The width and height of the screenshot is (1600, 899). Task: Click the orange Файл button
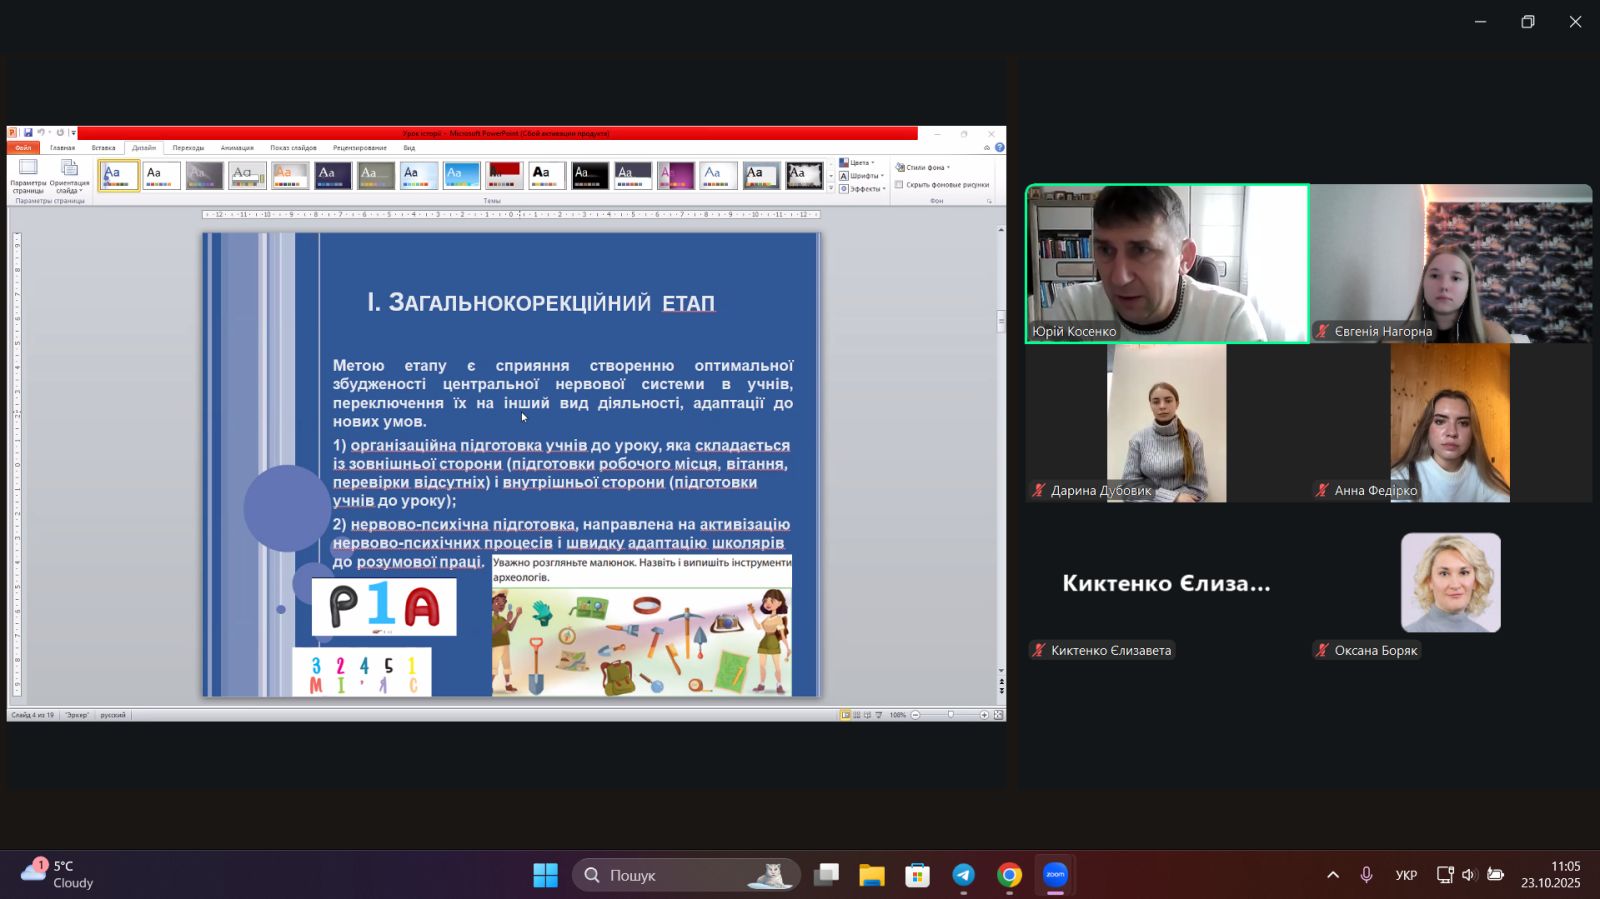(x=22, y=148)
